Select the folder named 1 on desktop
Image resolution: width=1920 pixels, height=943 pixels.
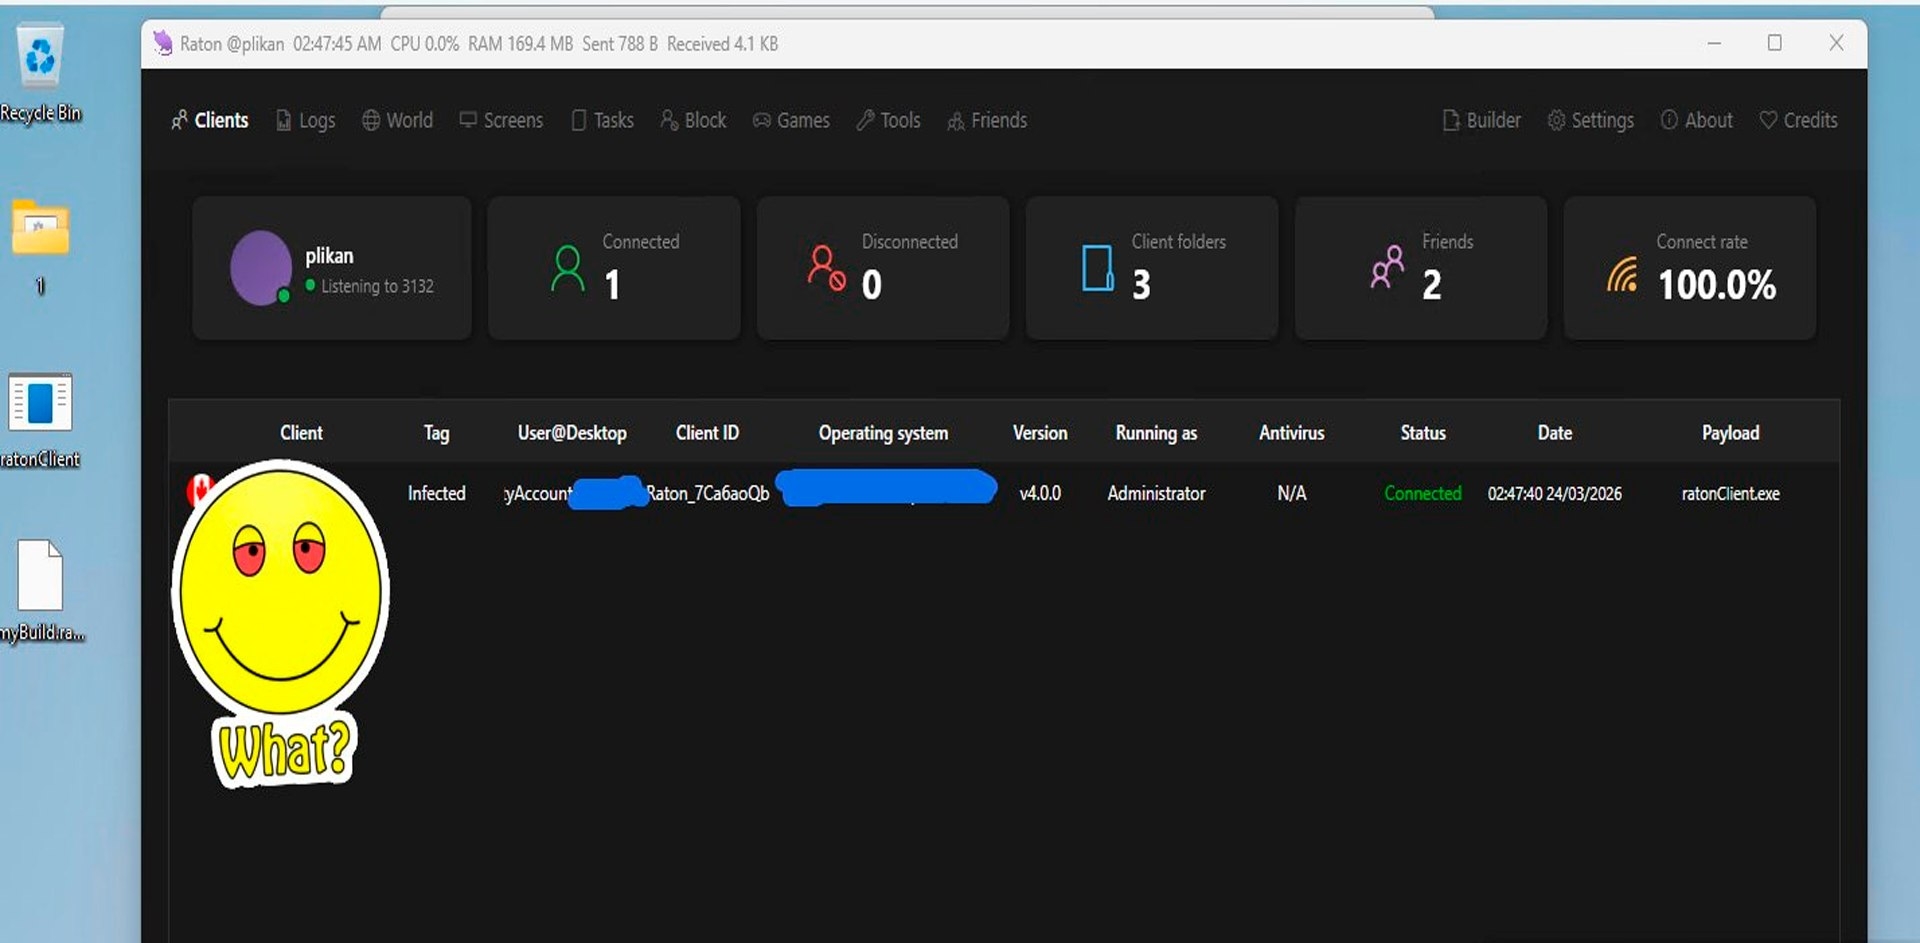point(40,229)
